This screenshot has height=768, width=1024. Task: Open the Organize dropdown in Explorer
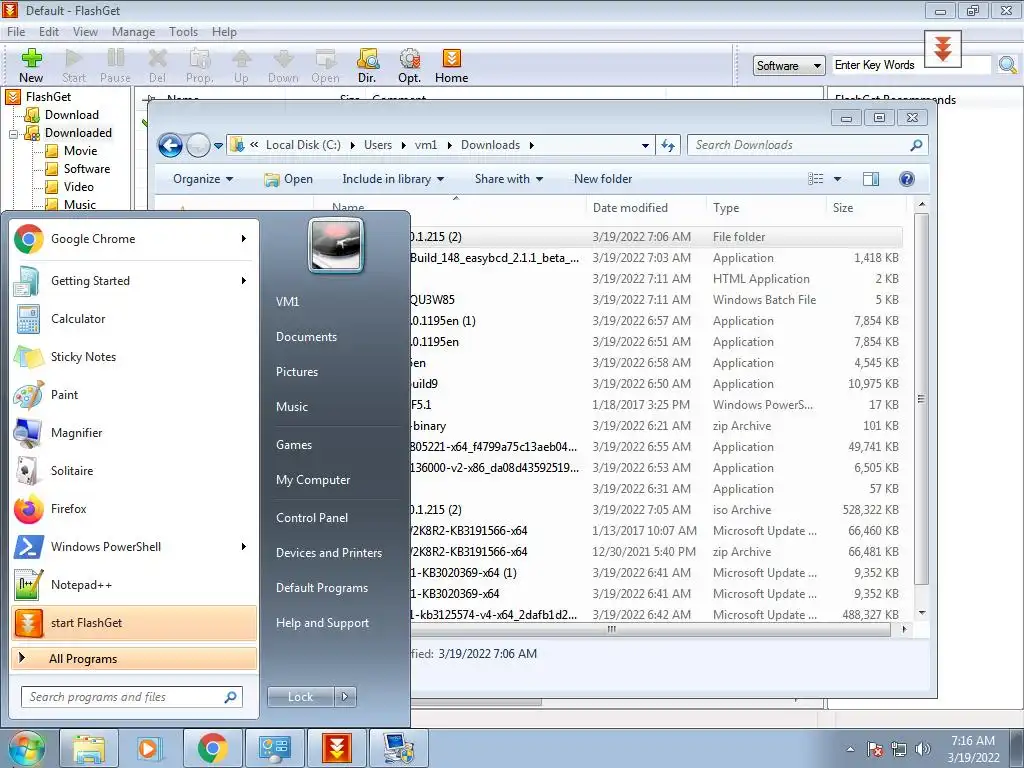[202, 179]
